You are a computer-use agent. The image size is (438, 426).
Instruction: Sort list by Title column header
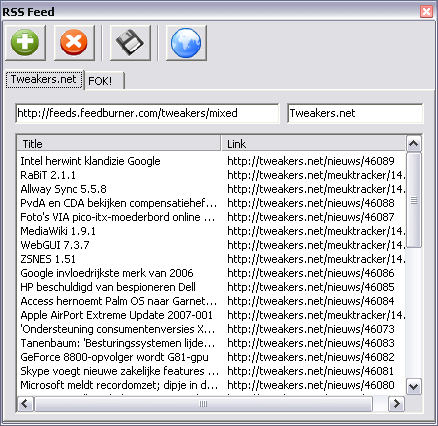click(x=119, y=144)
